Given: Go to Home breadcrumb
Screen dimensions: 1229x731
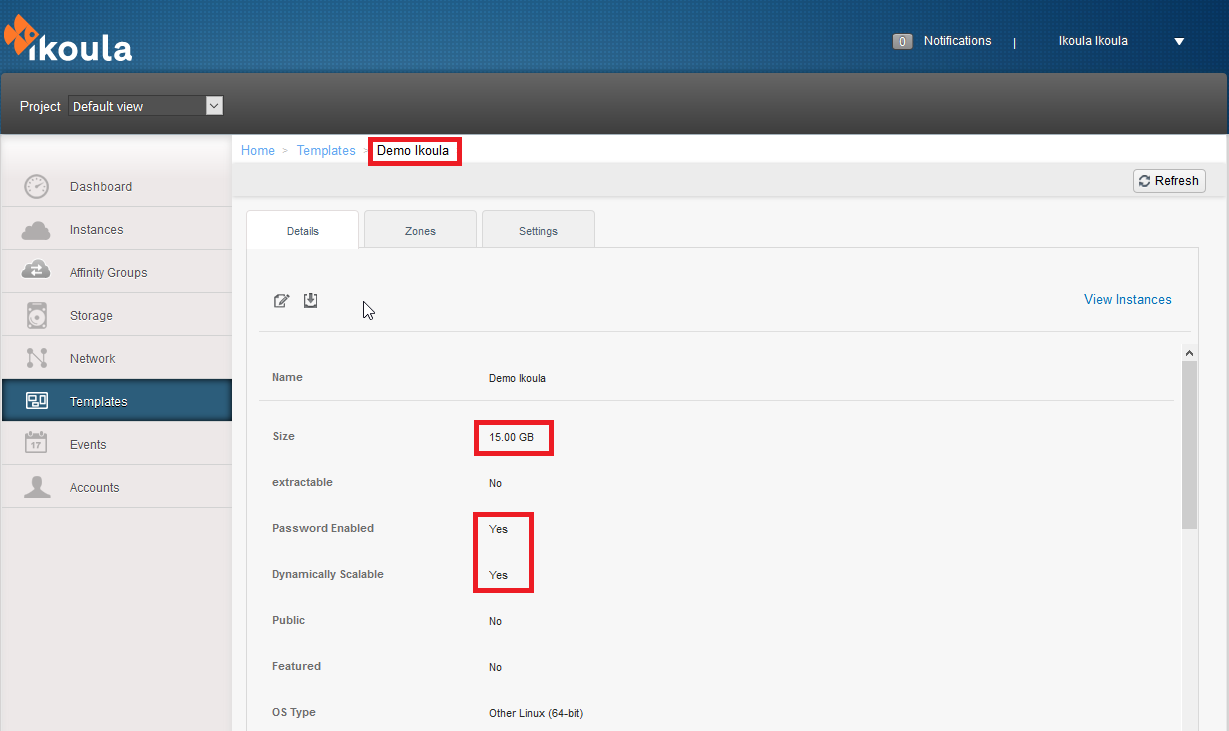Looking at the screenshot, I should 258,151.
